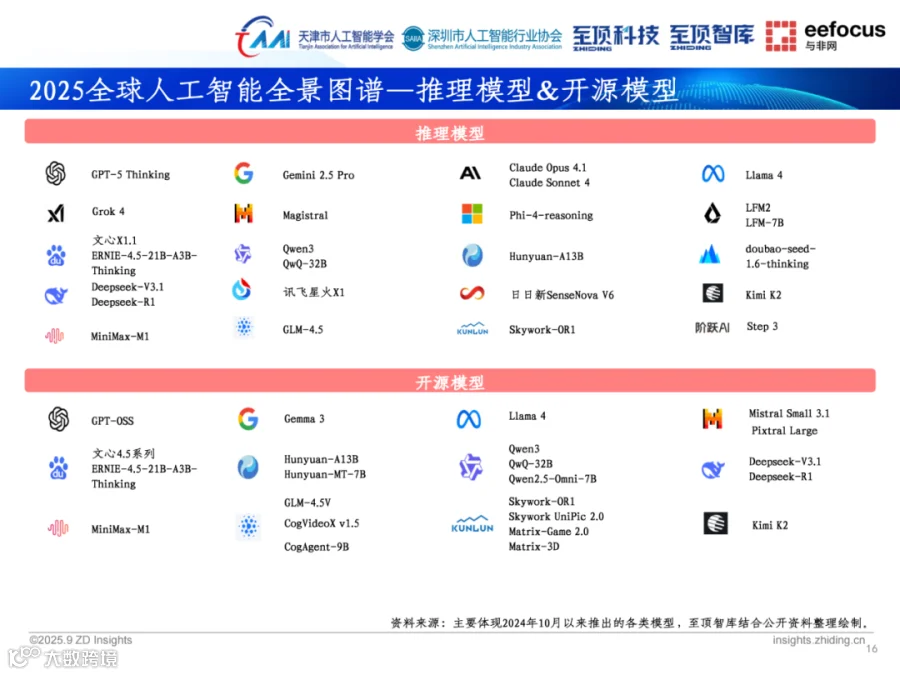Image resolution: width=900 pixels, height=675 pixels.
Task: Click the text 'Pixtral Large'
Action: [785, 430]
